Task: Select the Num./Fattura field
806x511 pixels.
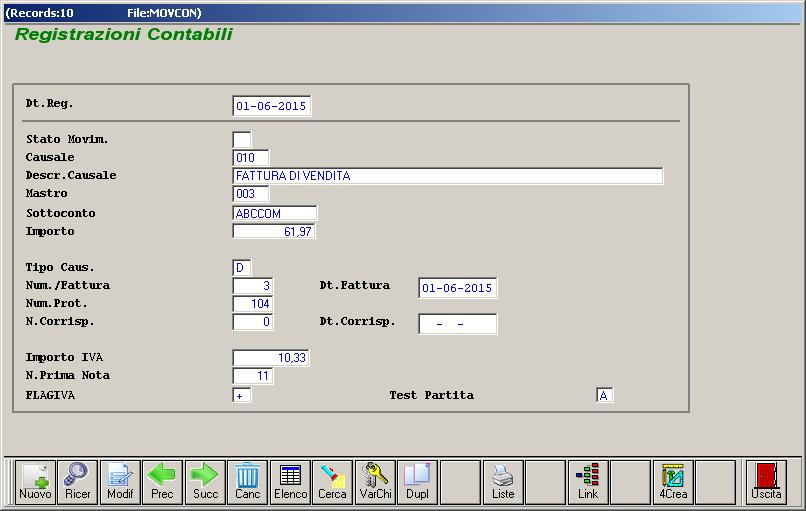Action: click(x=252, y=286)
